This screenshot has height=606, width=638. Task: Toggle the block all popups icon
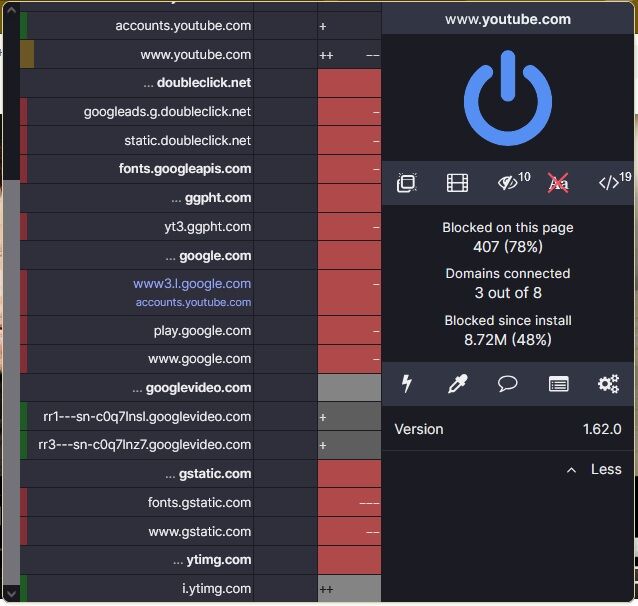coord(406,183)
